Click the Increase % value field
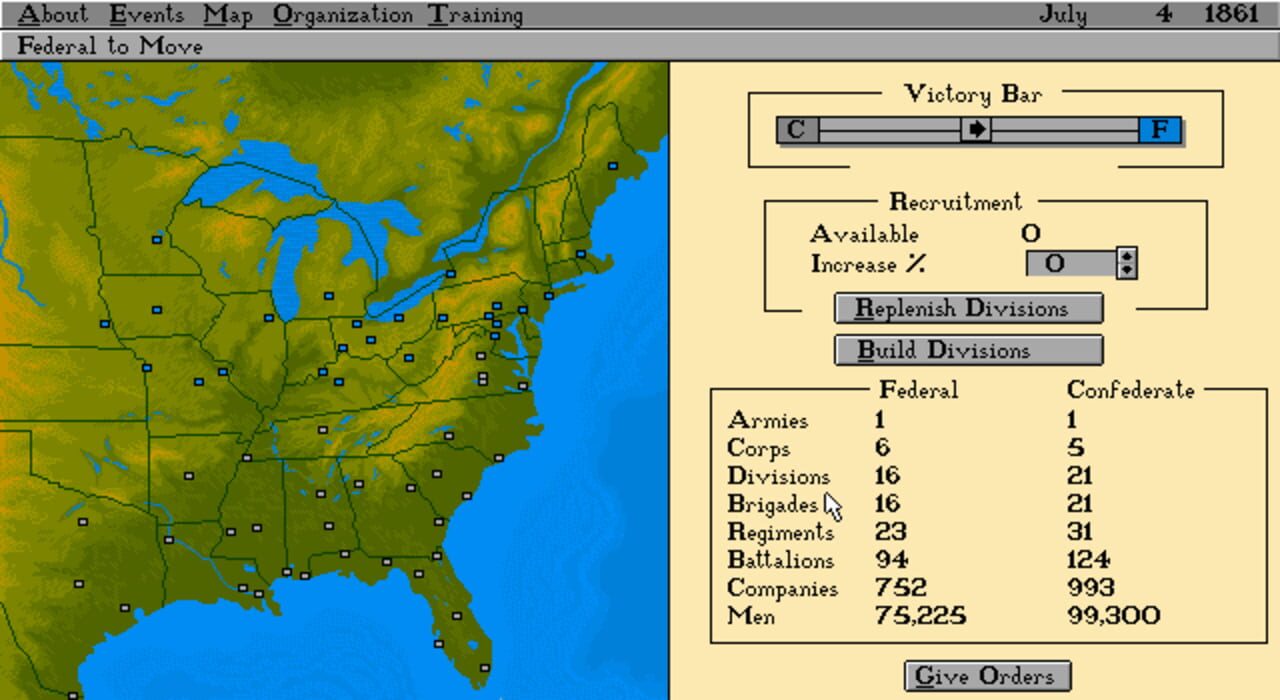This screenshot has height=700, width=1280. [x=1070, y=264]
